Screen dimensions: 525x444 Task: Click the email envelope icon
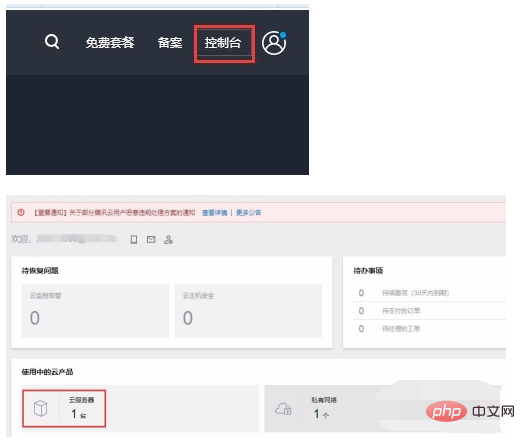pos(151,239)
